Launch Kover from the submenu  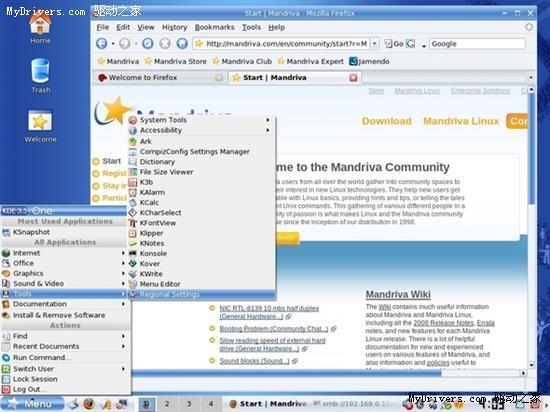tap(201, 263)
